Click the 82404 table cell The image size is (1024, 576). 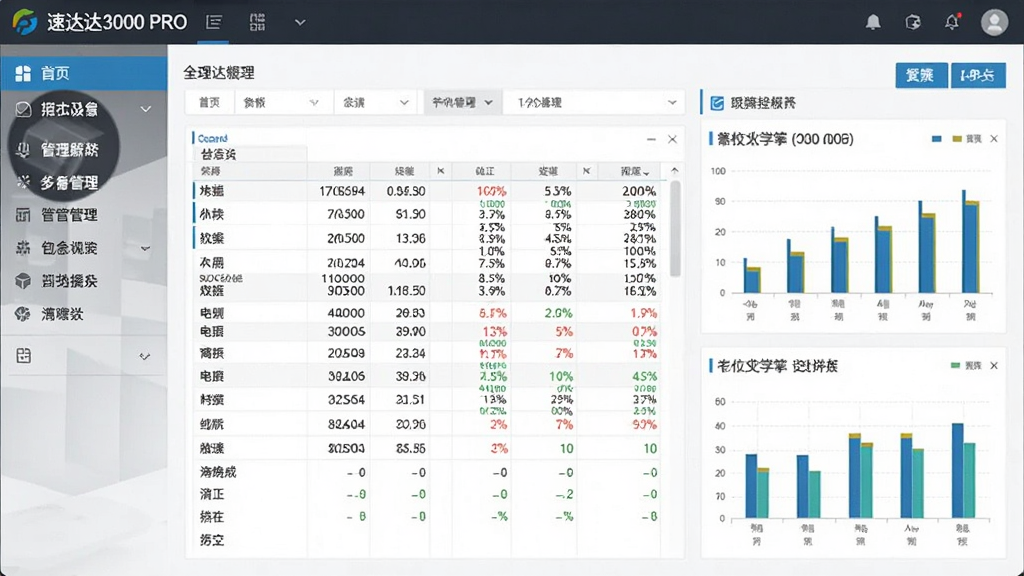tap(345, 424)
